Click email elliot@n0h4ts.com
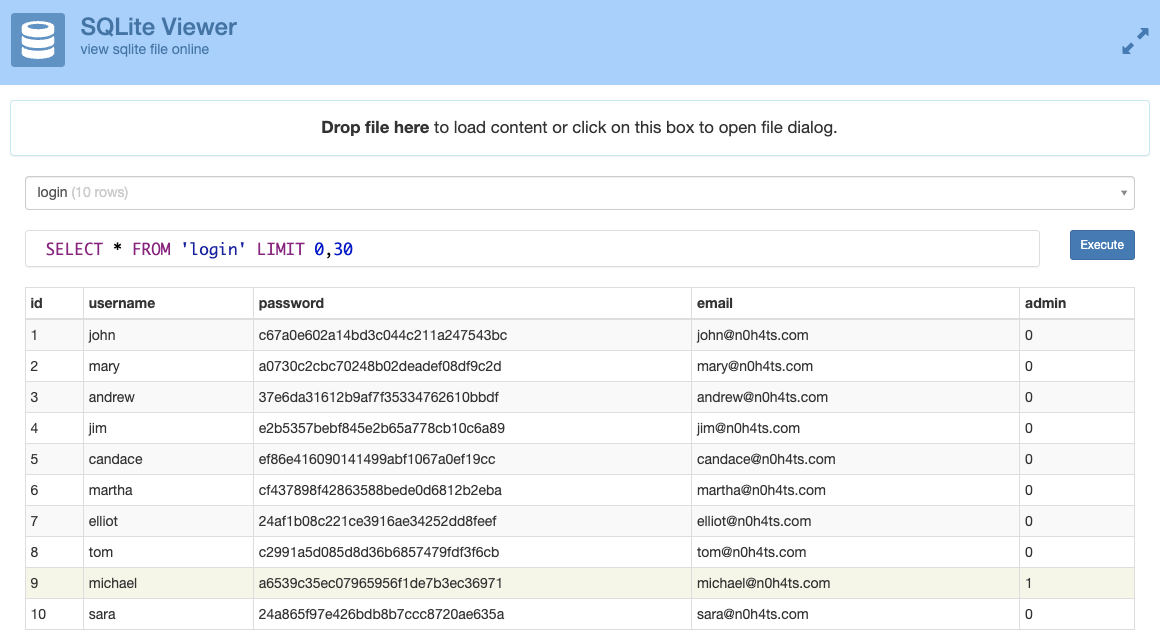The width and height of the screenshot is (1160, 642). tap(754, 521)
